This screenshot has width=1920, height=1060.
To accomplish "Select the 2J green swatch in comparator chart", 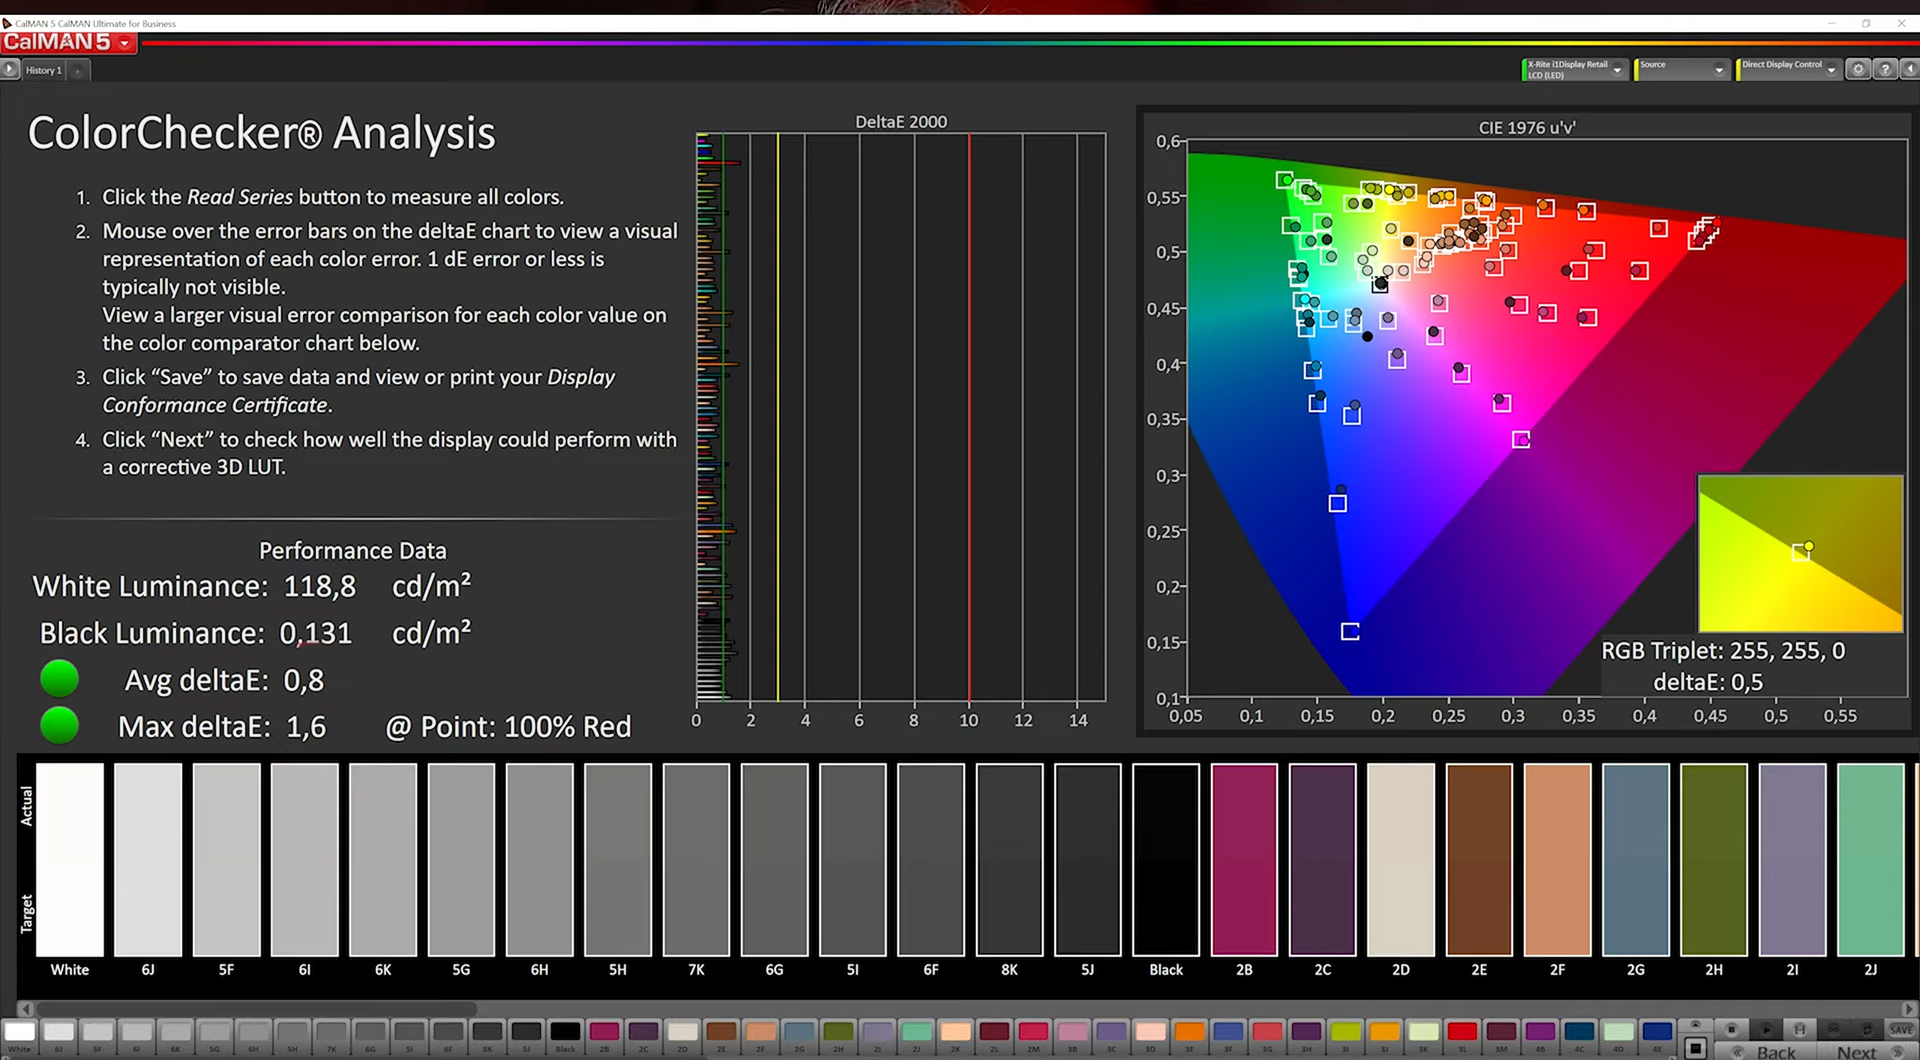I will click(x=1870, y=860).
